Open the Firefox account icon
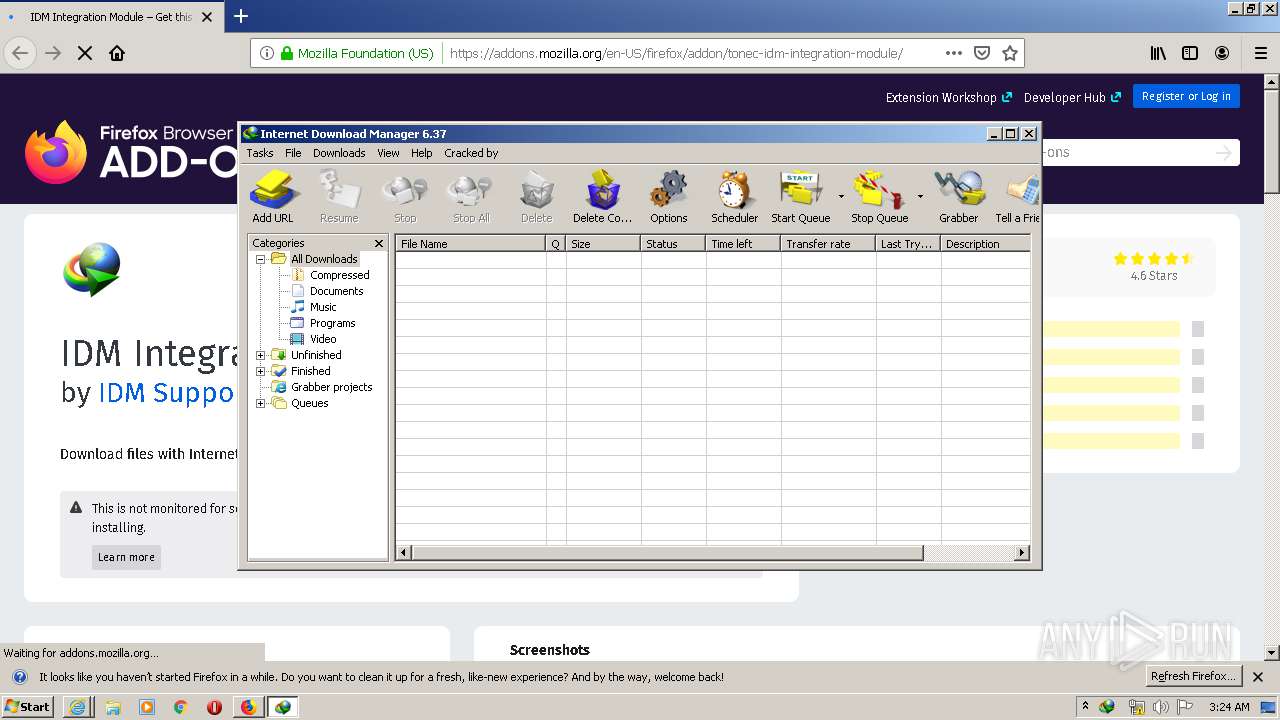The image size is (1280, 720). point(1222,53)
